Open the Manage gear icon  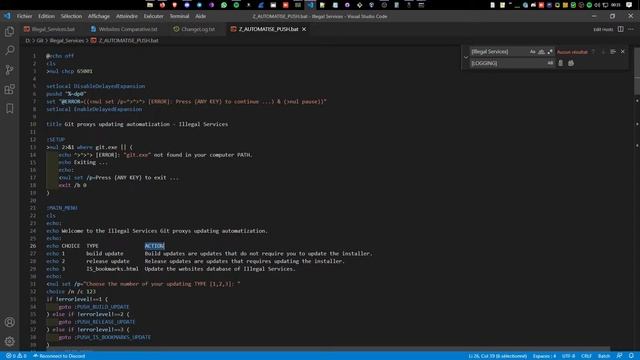(x=9, y=341)
